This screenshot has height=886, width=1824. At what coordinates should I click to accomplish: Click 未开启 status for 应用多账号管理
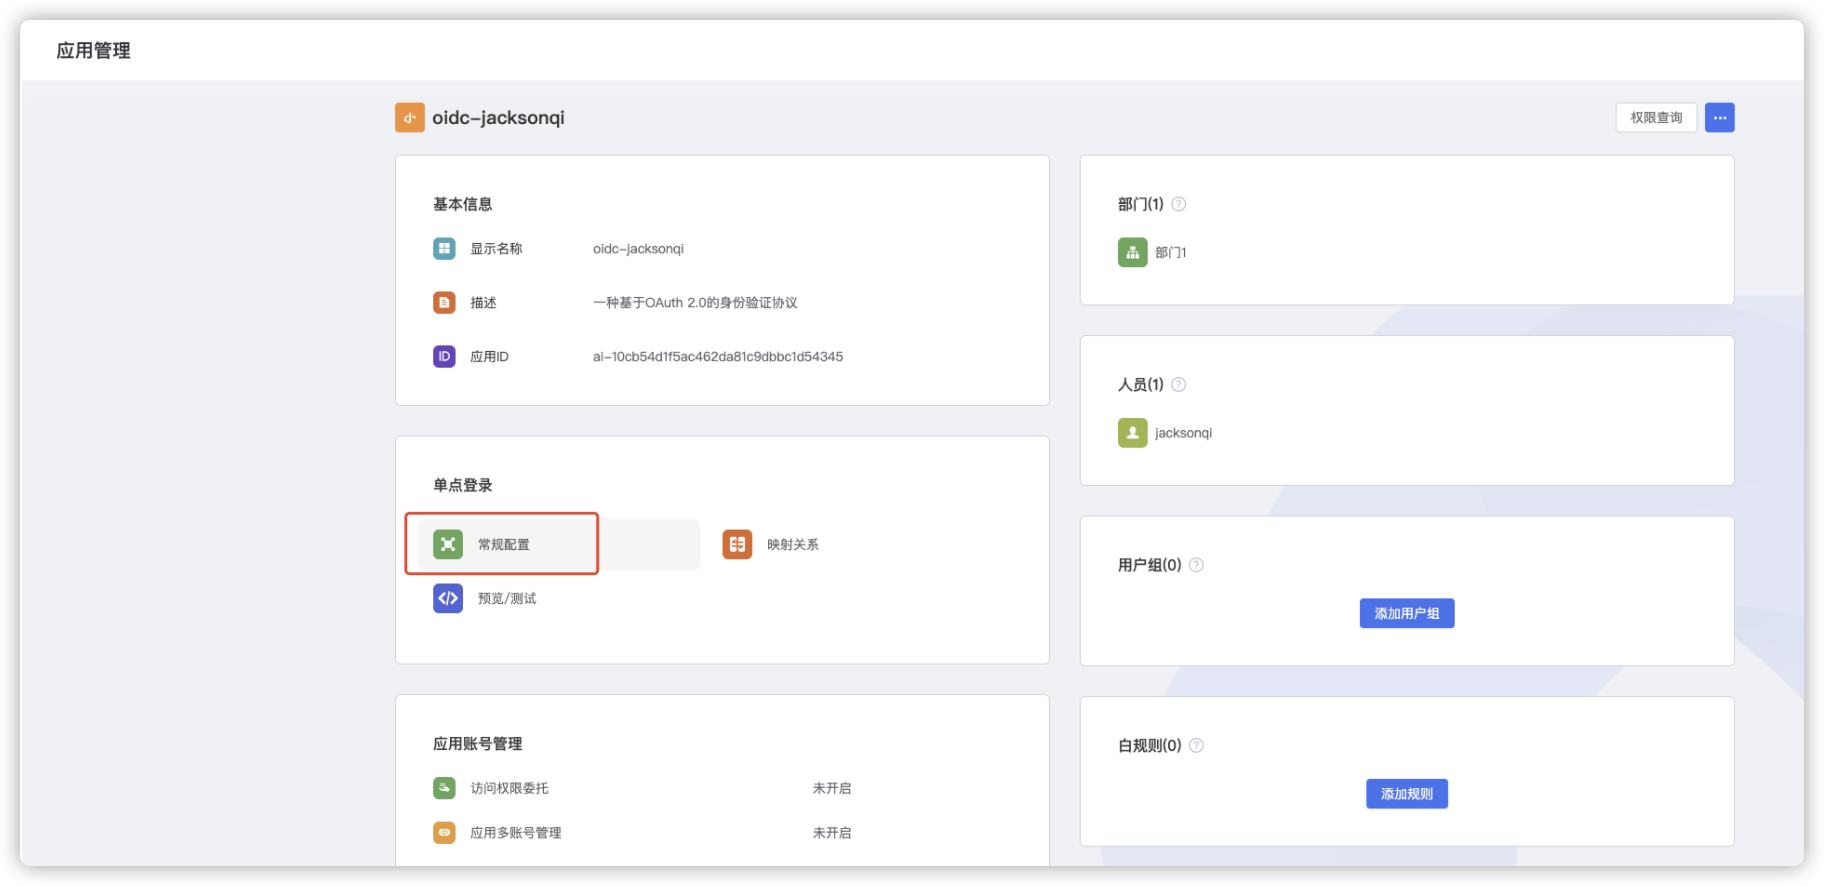(x=831, y=832)
